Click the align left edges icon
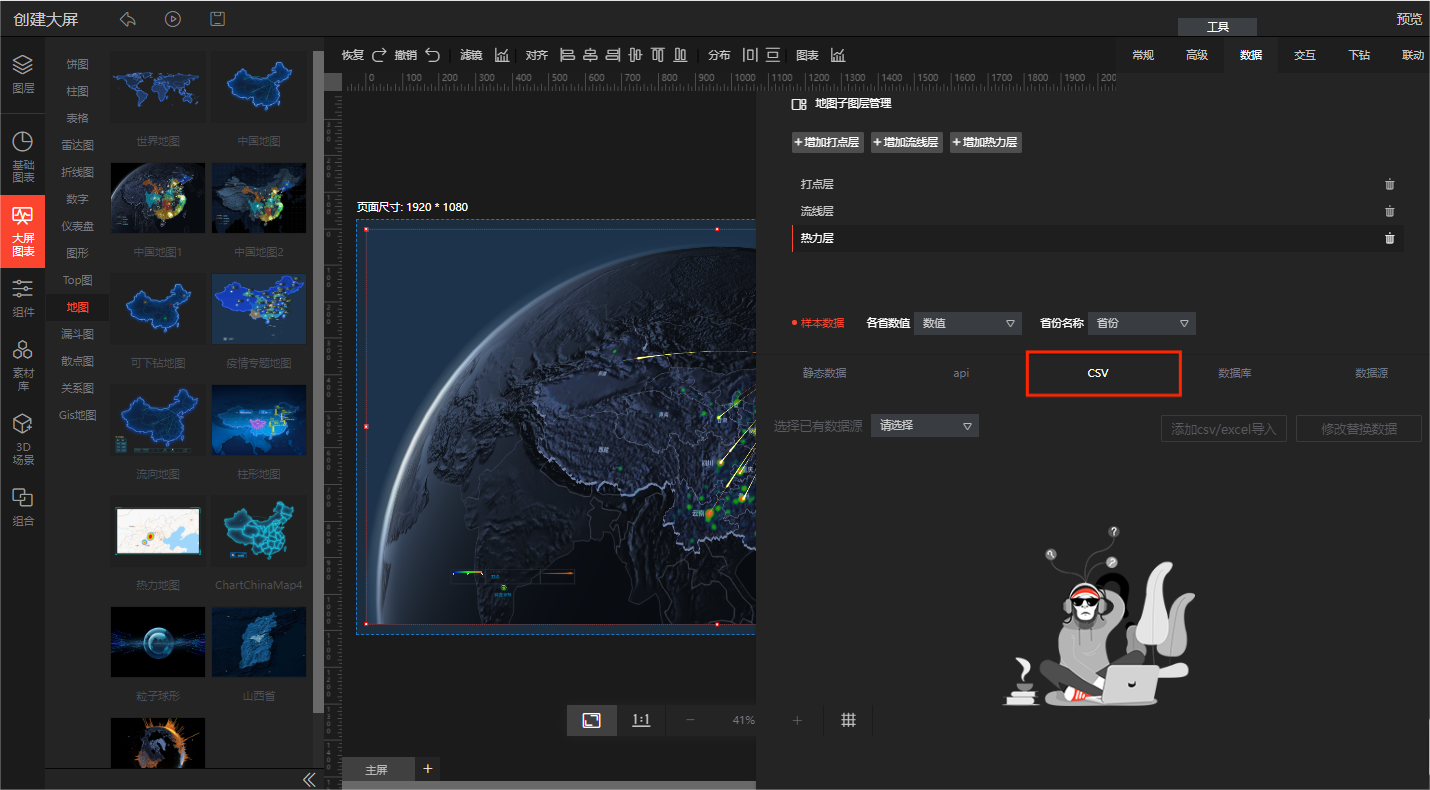The width and height of the screenshot is (1430, 790). point(567,55)
